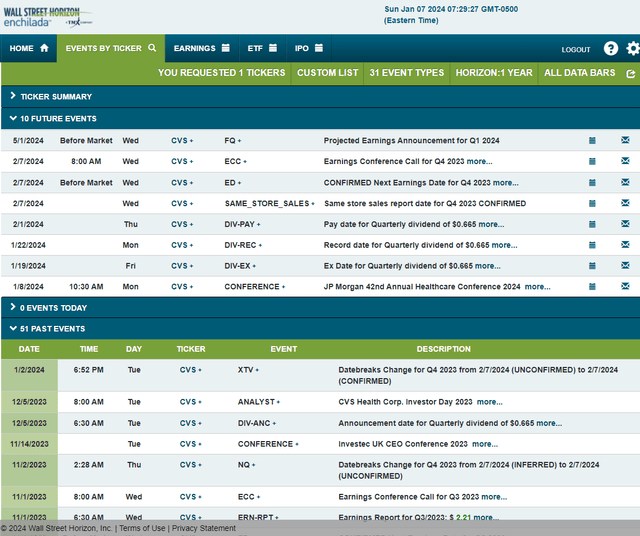Image resolution: width=640 pixels, height=536 pixels.
Task: Open more link for Earnings Conference Call Q4 2023
Action: (480, 161)
